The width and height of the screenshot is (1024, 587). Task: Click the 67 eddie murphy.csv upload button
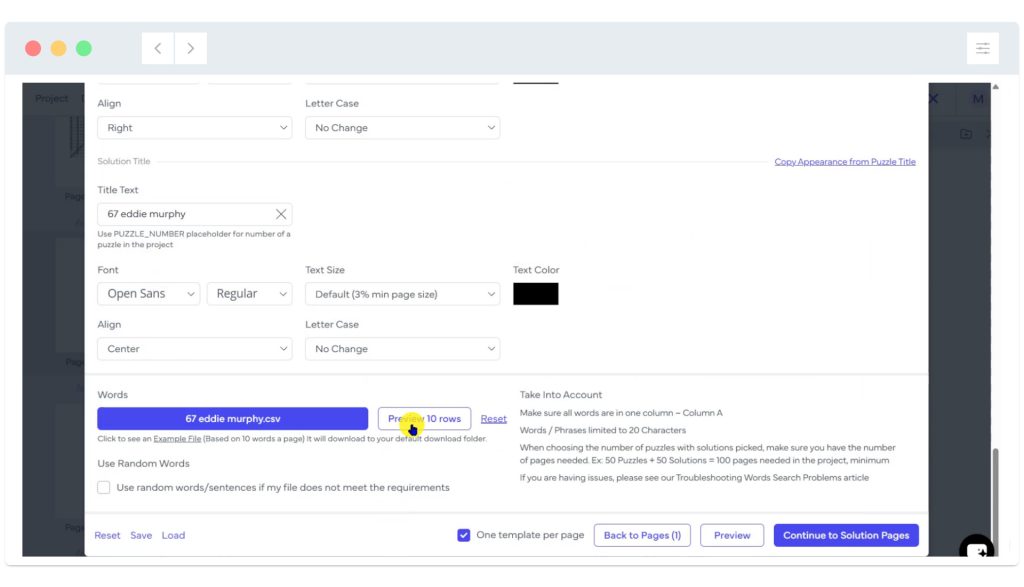click(x=232, y=419)
